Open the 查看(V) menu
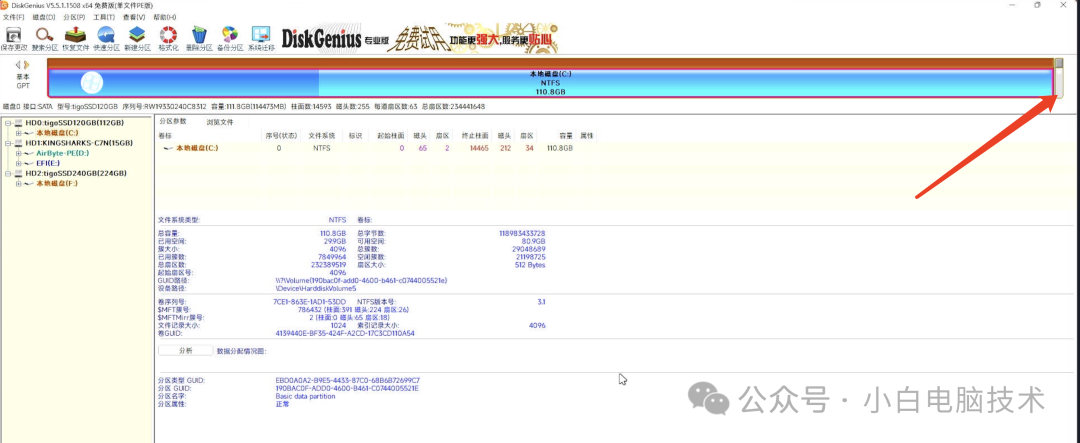The width and height of the screenshot is (1080, 443). [134, 17]
